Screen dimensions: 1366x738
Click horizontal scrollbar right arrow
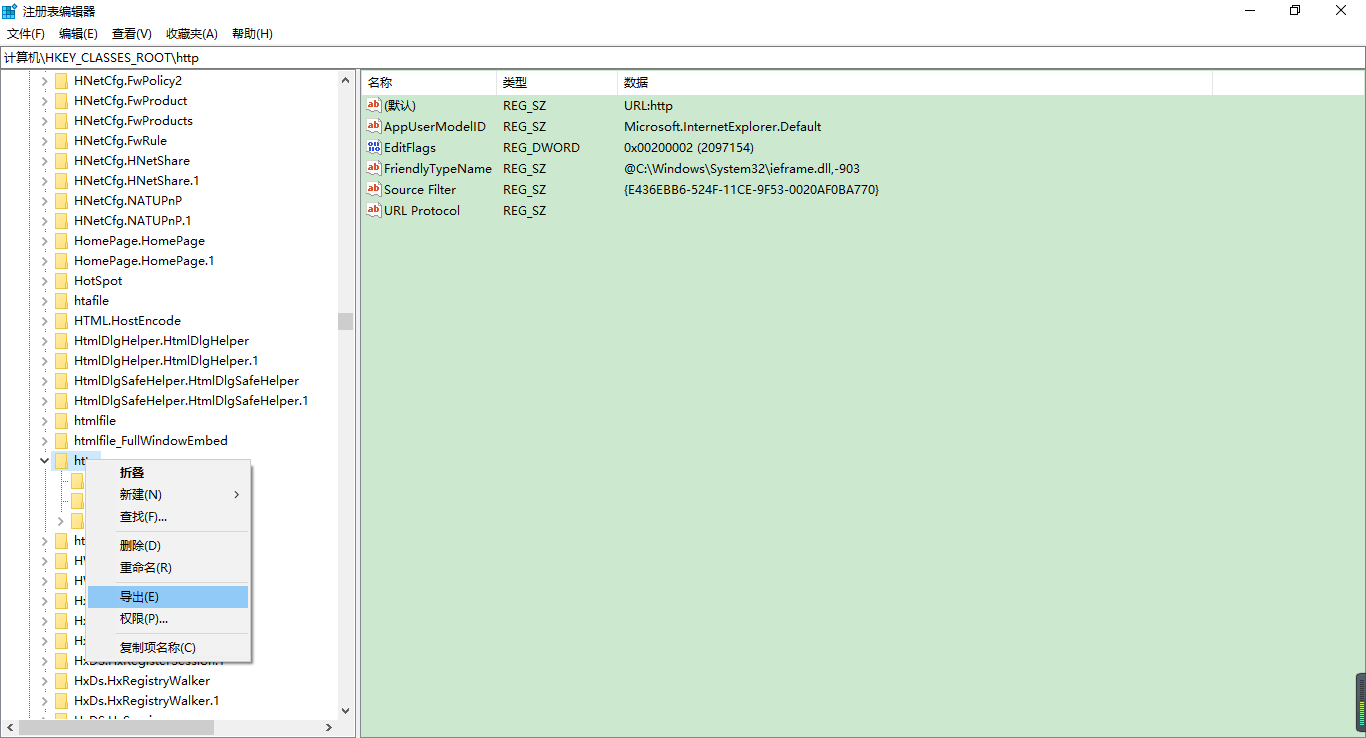tap(328, 728)
